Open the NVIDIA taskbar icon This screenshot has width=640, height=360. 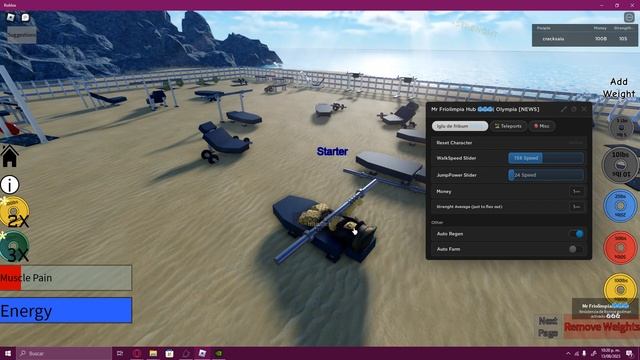(219, 353)
